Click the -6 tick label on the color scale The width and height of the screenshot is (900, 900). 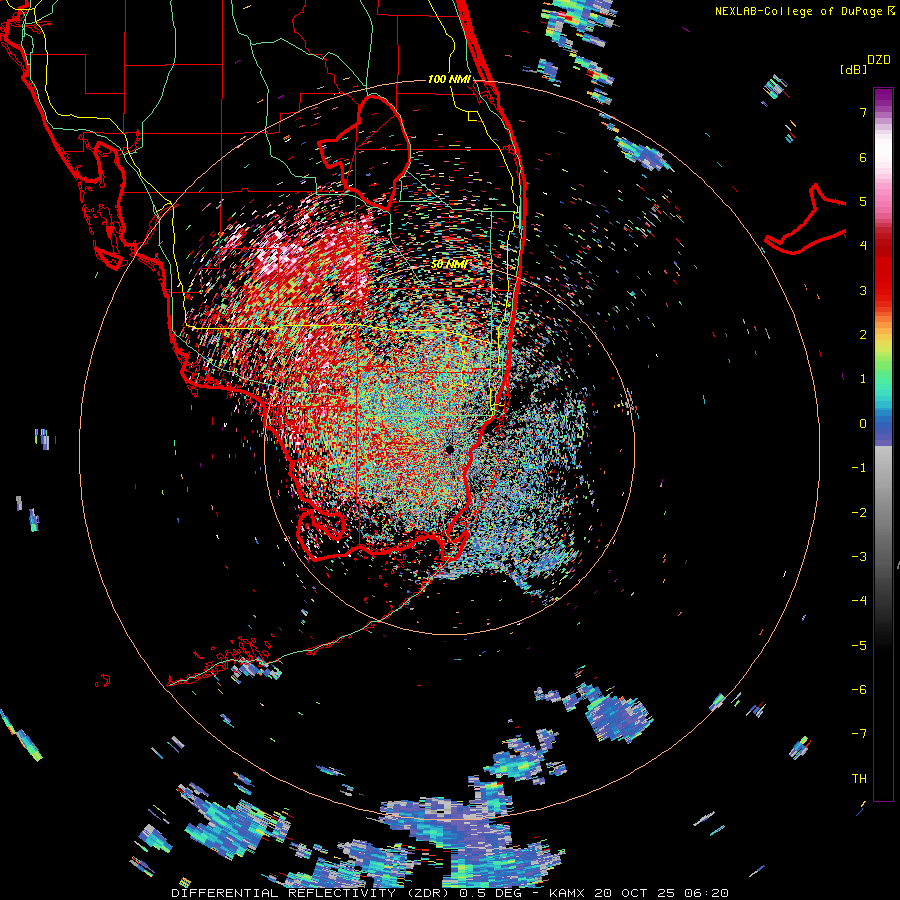pyautogui.click(x=859, y=690)
